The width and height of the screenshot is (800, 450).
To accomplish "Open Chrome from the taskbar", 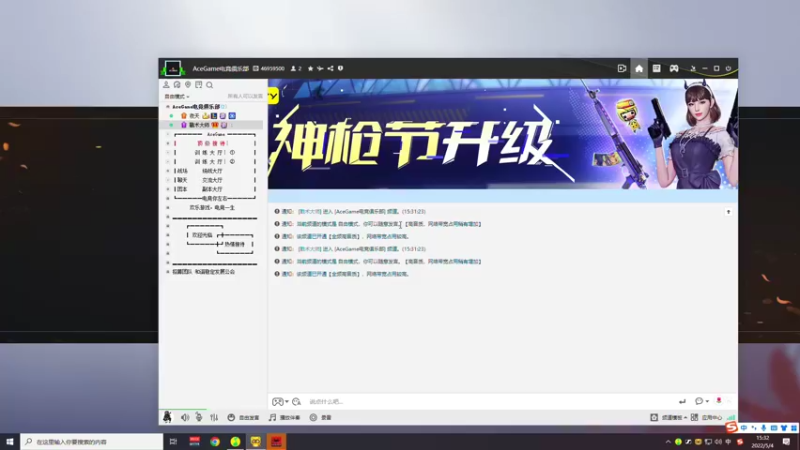I will coord(215,442).
